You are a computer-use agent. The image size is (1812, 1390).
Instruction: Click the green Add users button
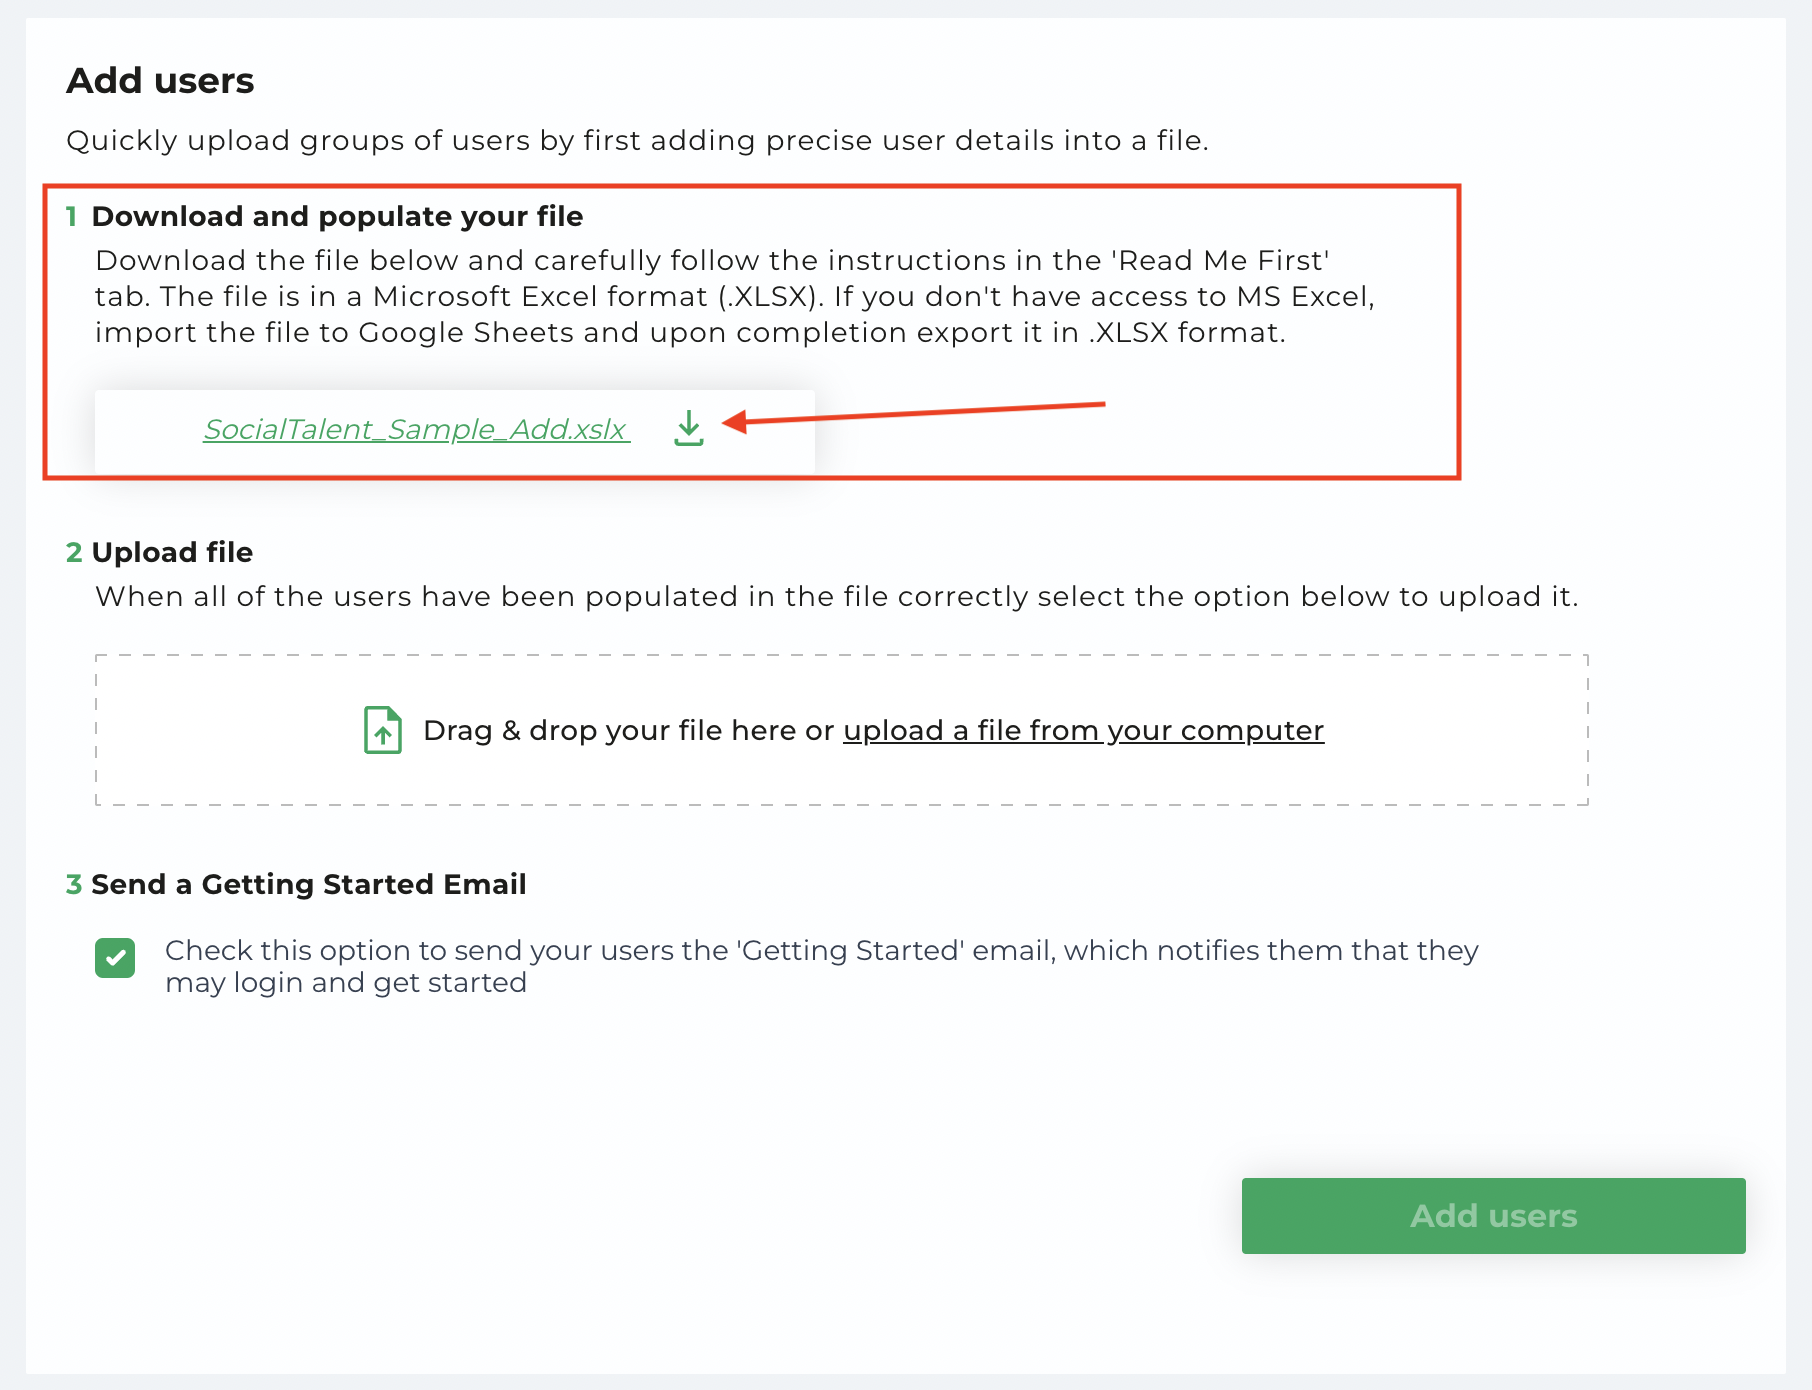pyautogui.click(x=1493, y=1216)
